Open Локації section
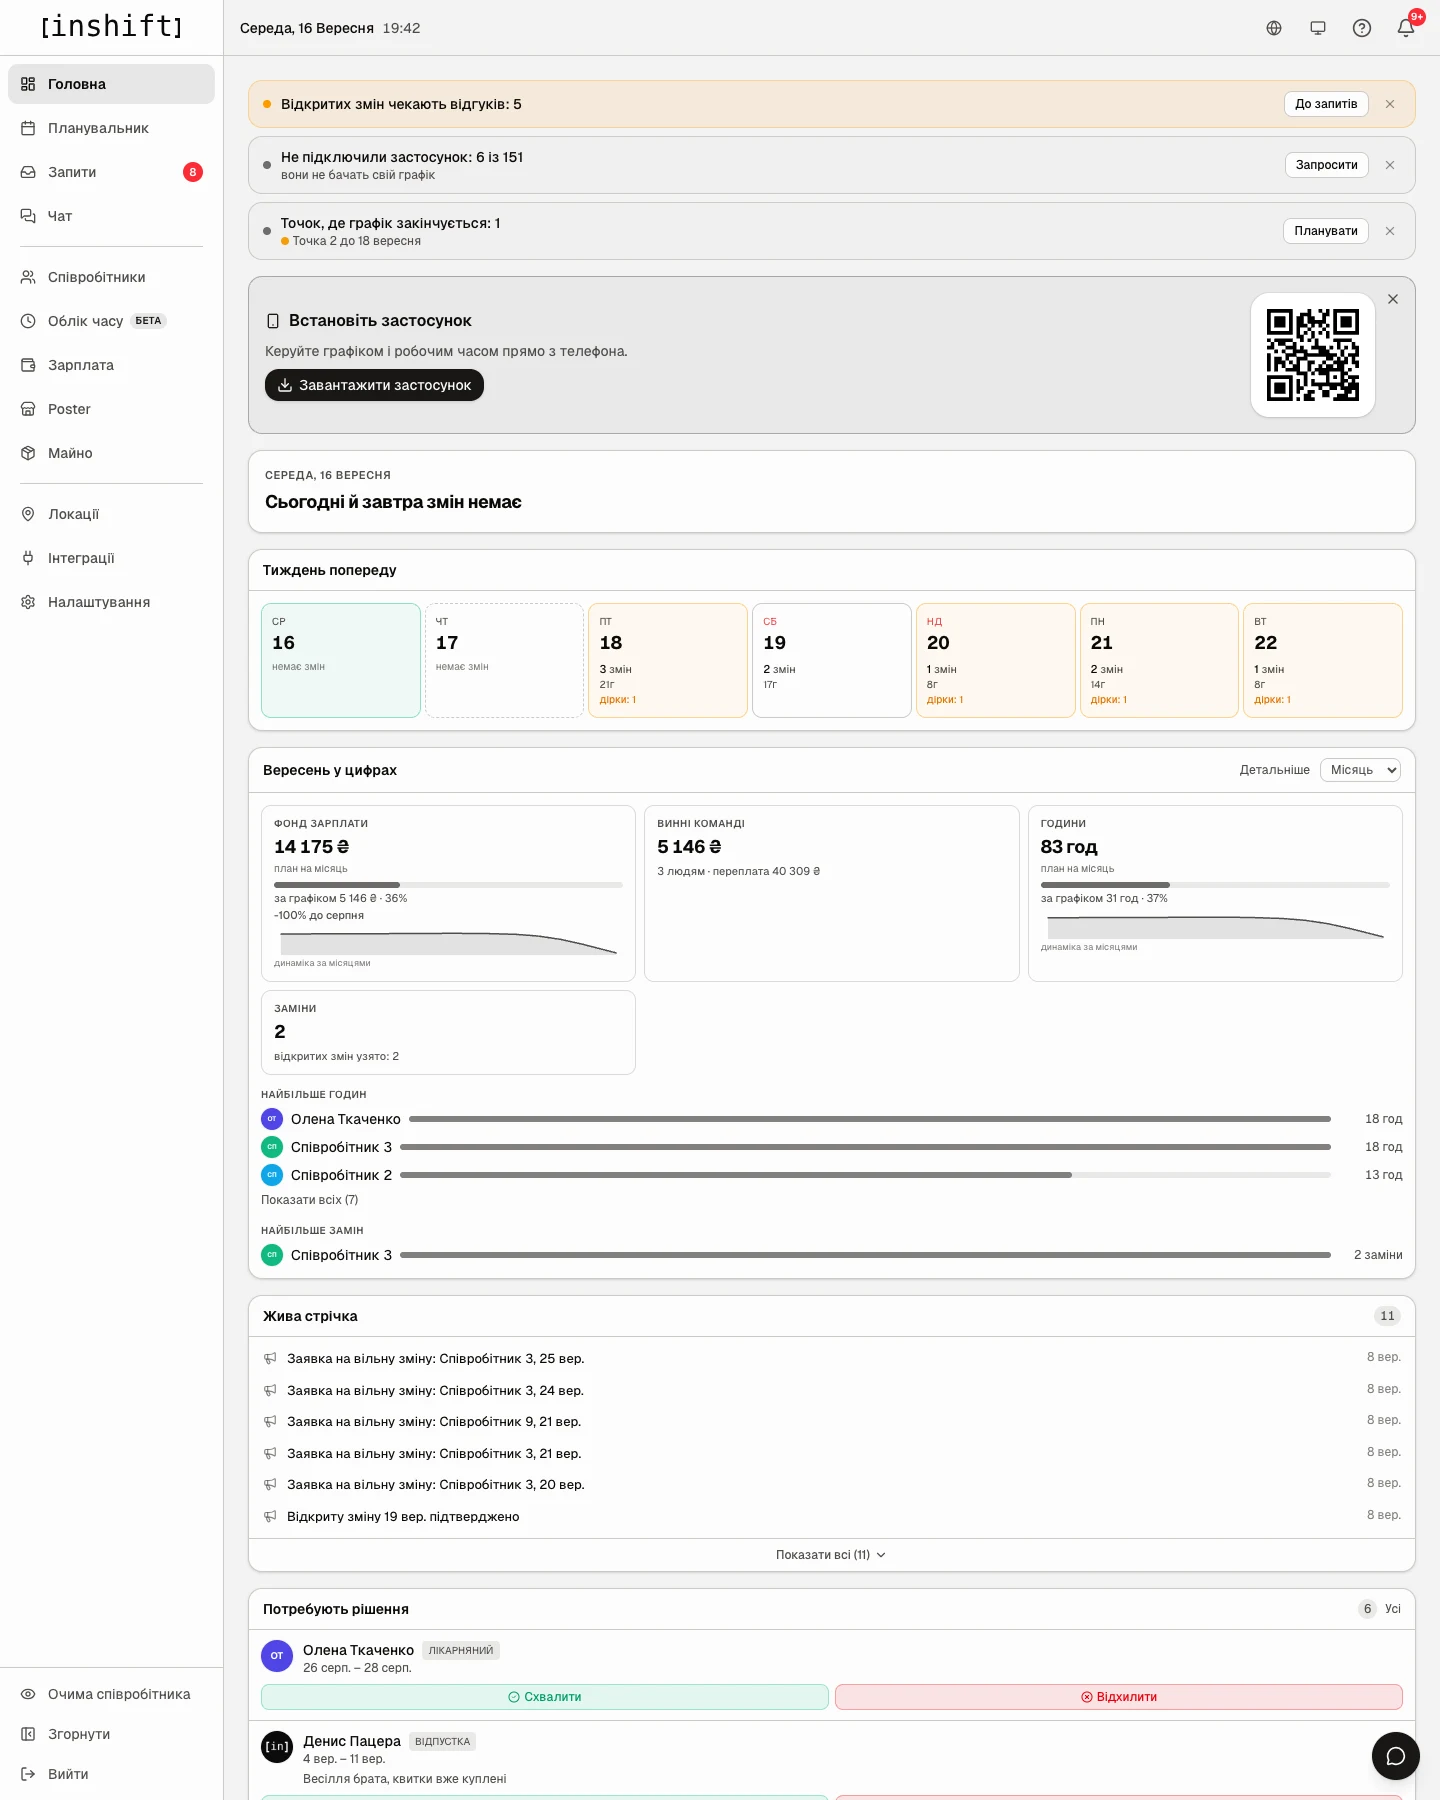This screenshot has height=1800, width=1440. point(111,514)
